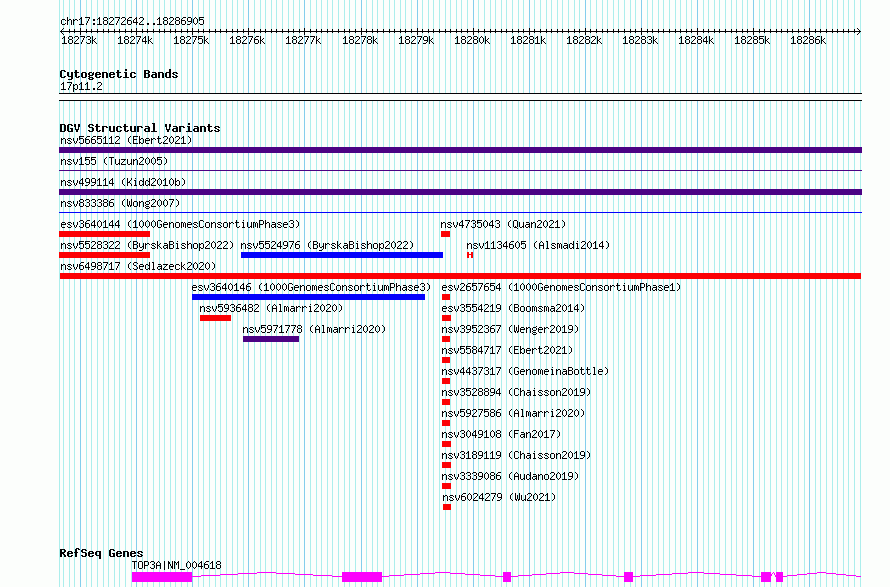890x587 pixels.
Task: Click nsv5584717 (Ebert2021) label
Action: [507, 350]
